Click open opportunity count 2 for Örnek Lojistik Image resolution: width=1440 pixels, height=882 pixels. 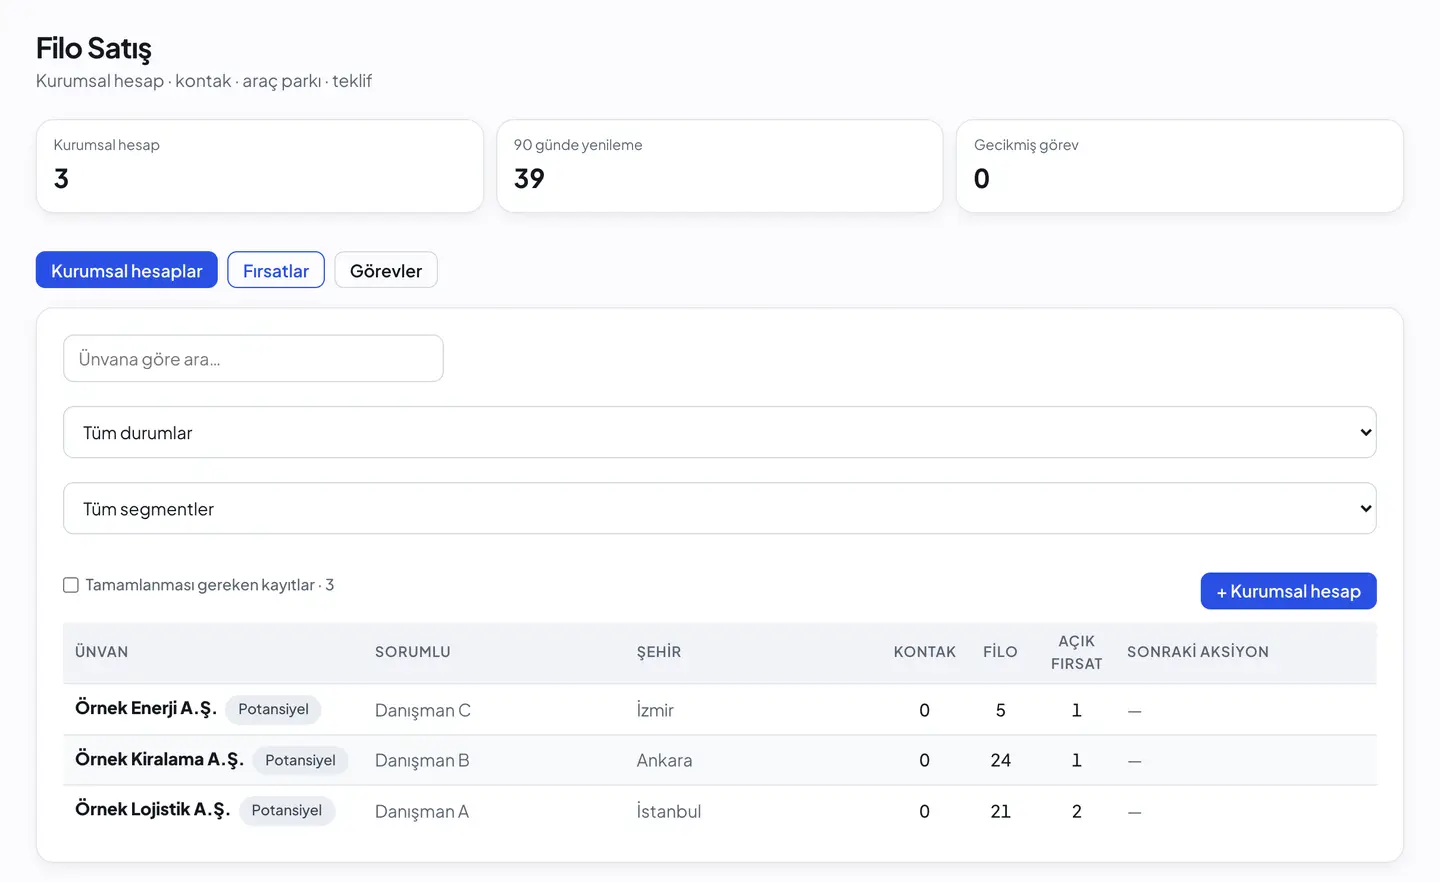(1077, 811)
